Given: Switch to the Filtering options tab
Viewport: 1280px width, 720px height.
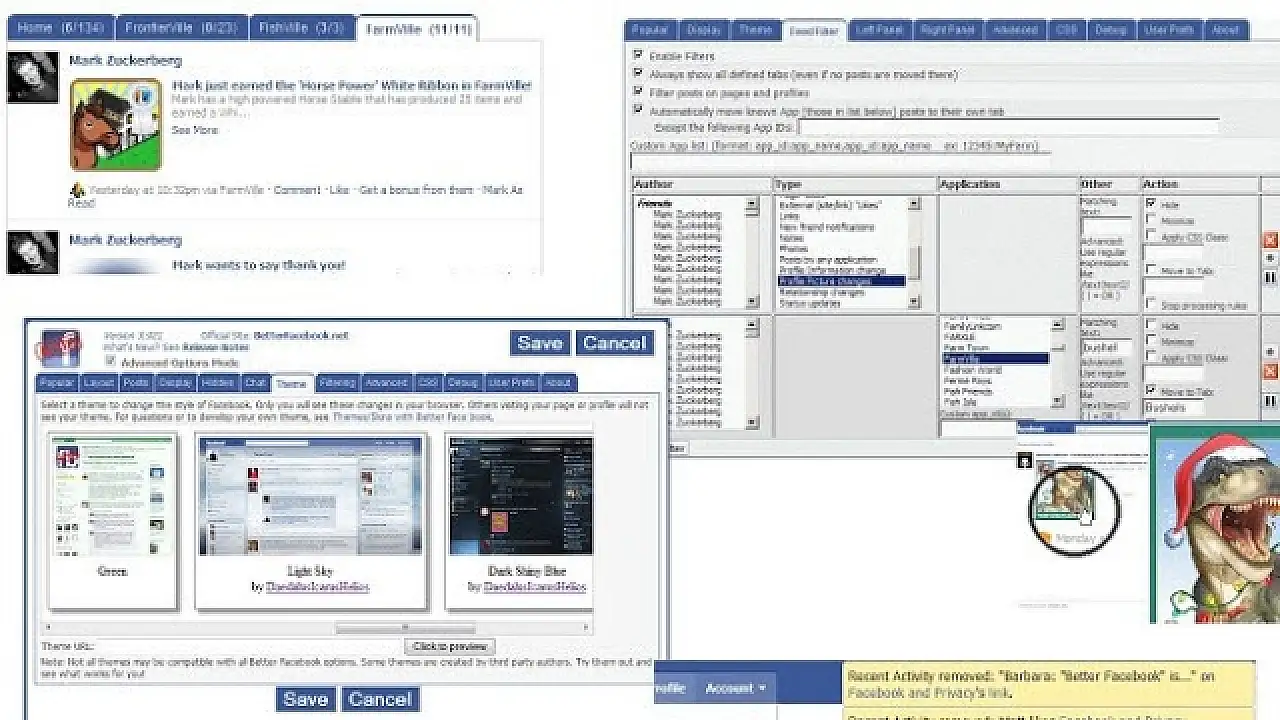Looking at the screenshot, I should tap(337, 383).
